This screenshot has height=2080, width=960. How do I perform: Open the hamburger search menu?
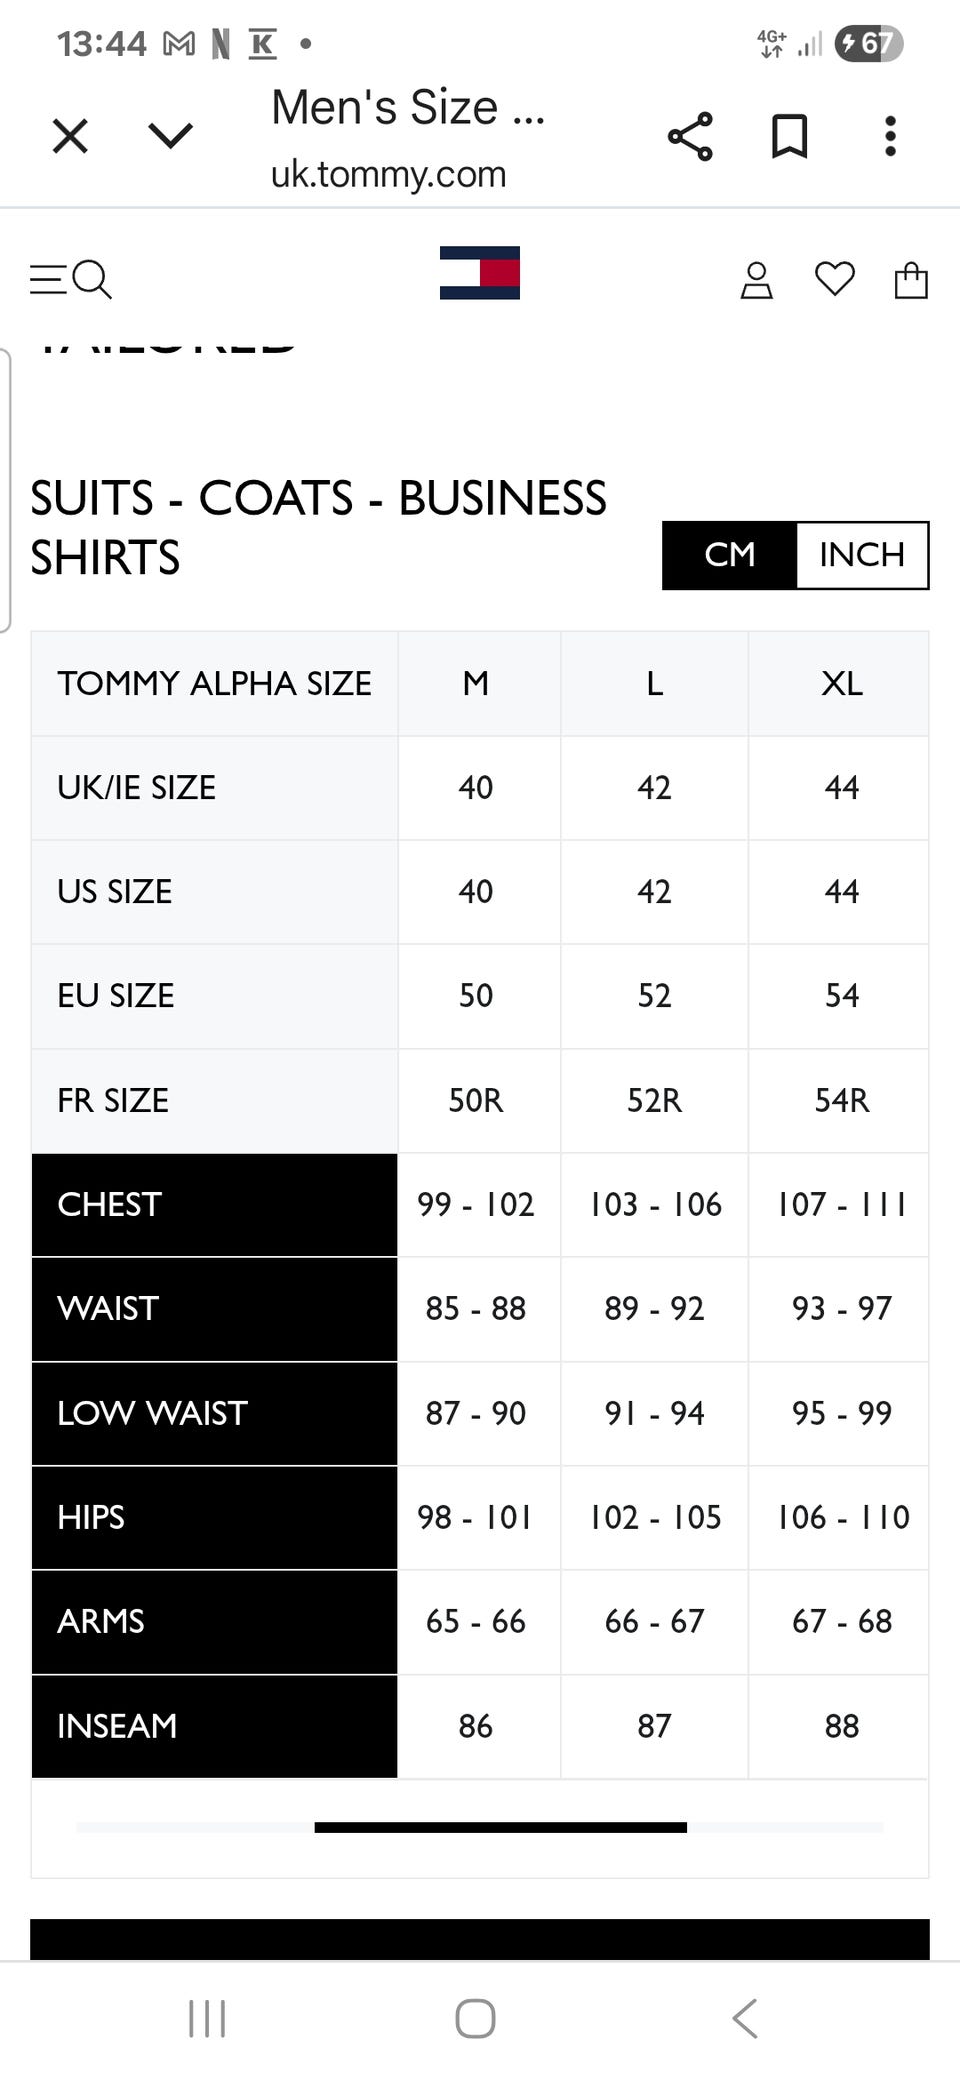click(70, 279)
